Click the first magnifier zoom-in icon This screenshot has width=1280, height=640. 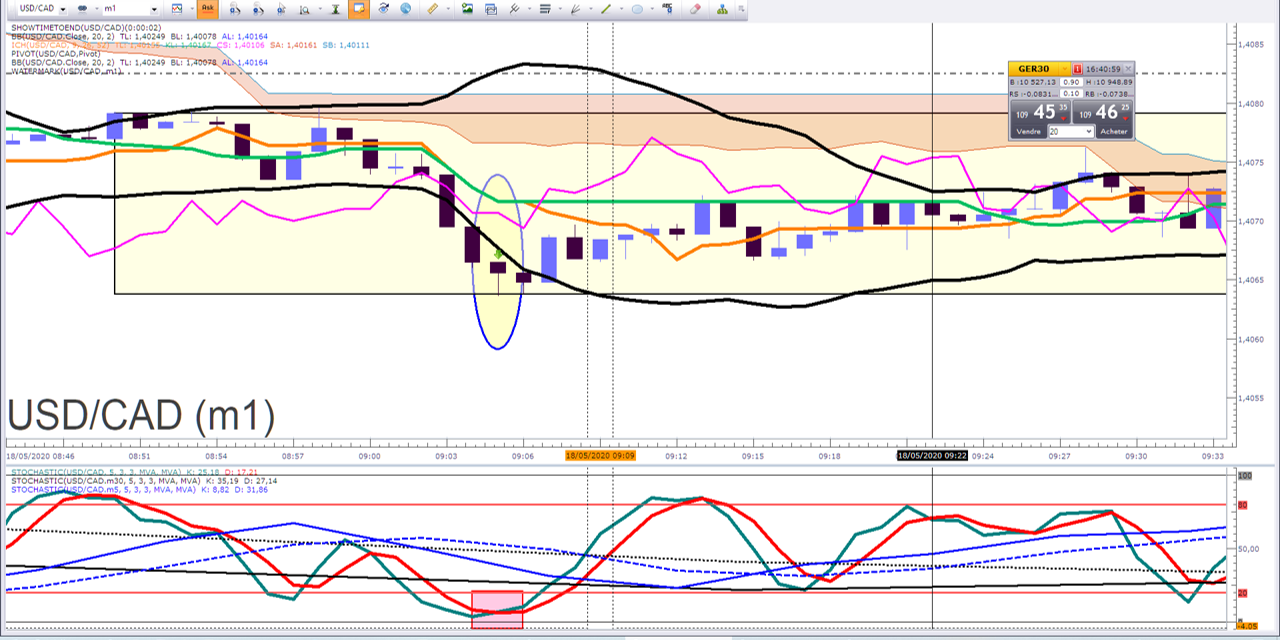point(235,9)
